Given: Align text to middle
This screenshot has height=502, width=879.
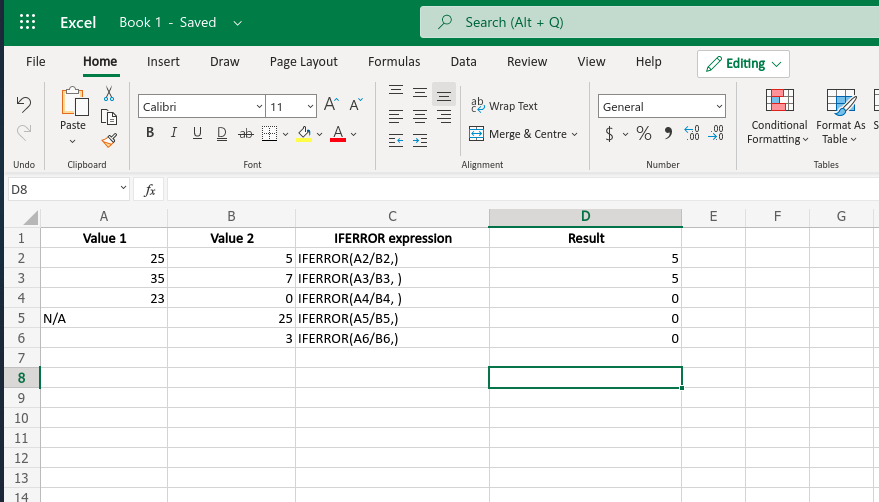Looking at the screenshot, I should click(x=419, y=93).
